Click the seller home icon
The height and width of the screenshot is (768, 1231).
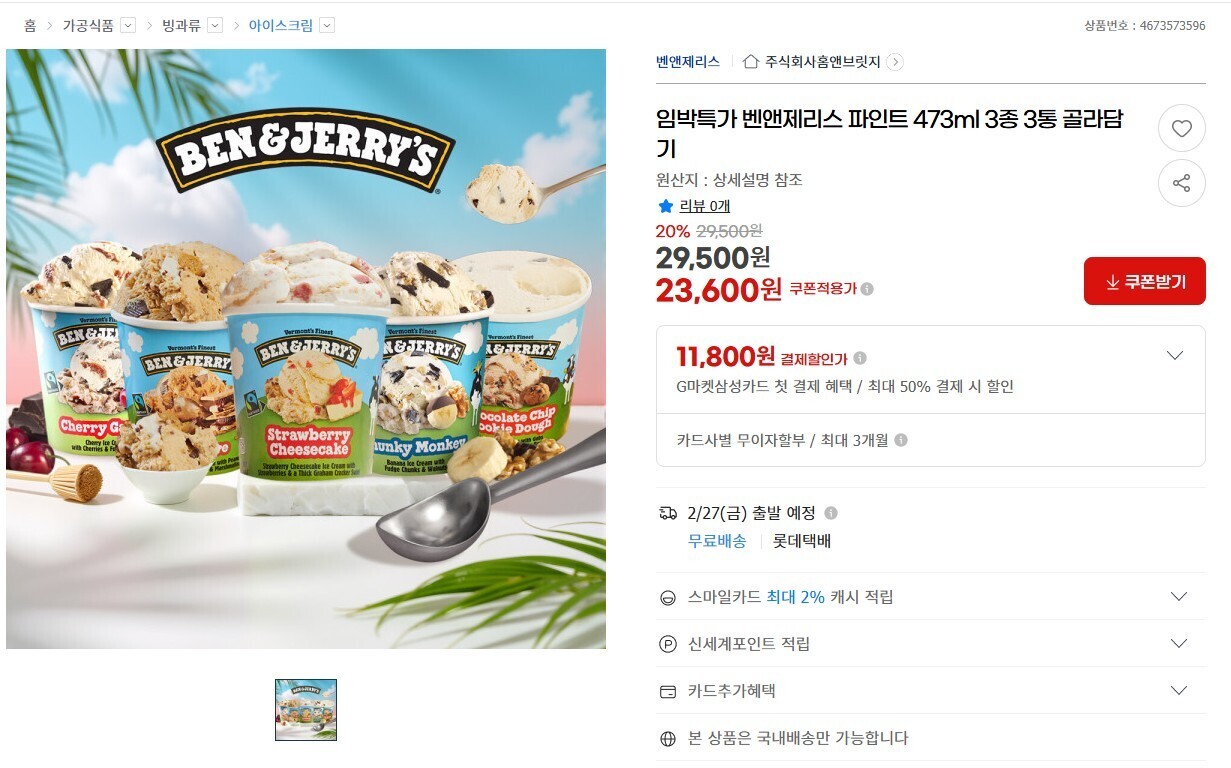click(751, 62)
